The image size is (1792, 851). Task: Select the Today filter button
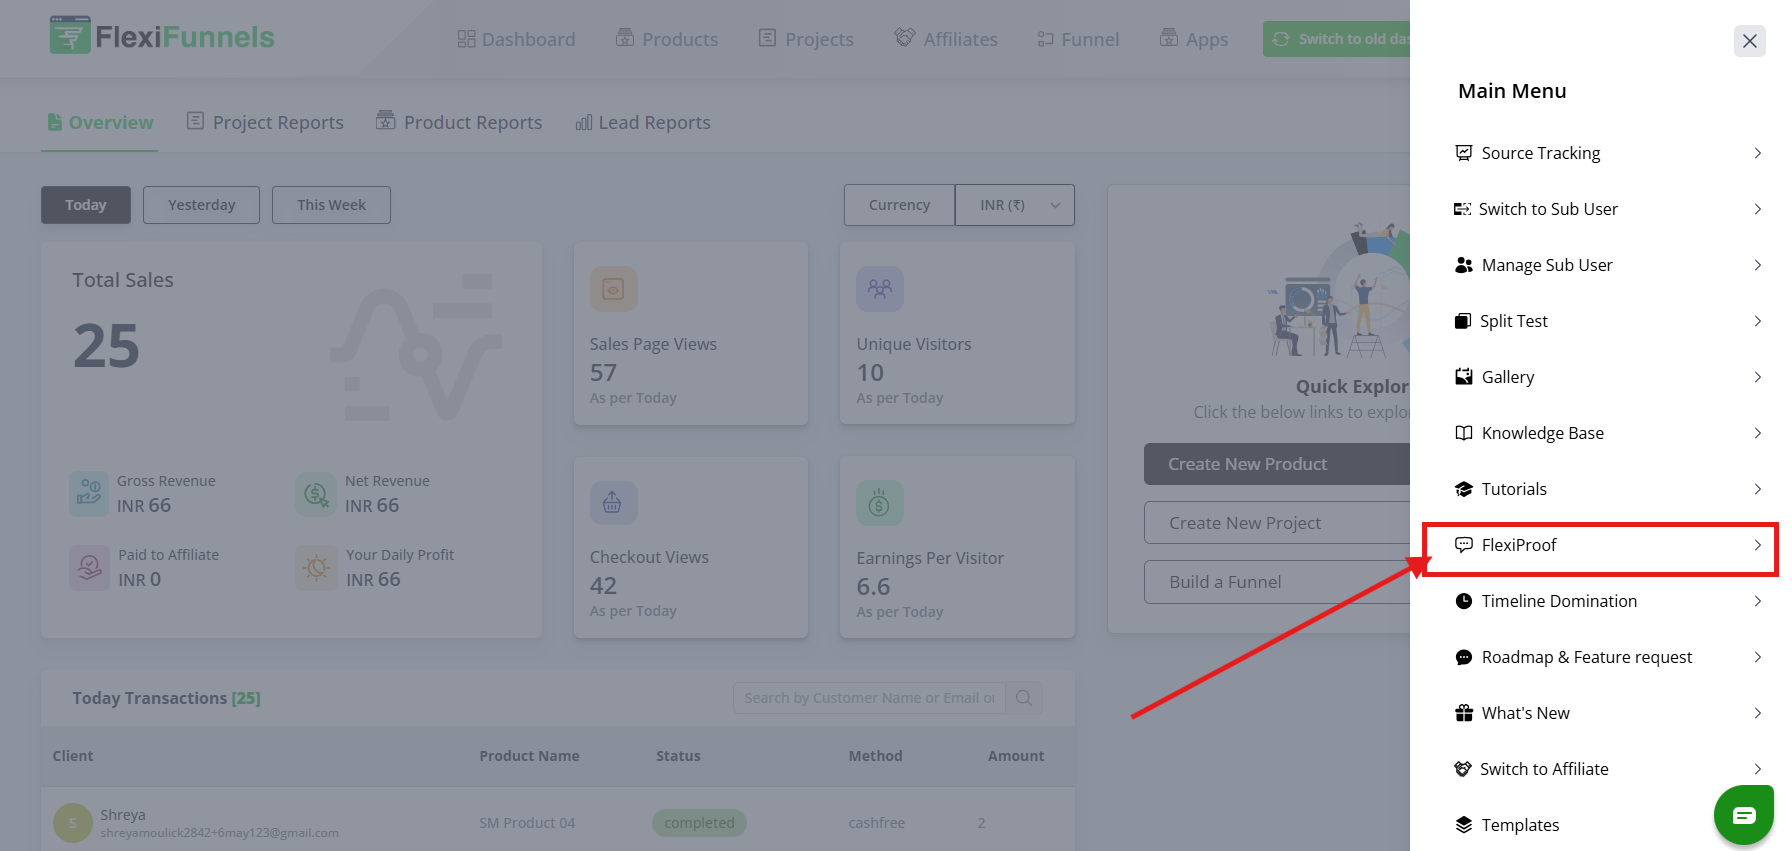point(86,205)
